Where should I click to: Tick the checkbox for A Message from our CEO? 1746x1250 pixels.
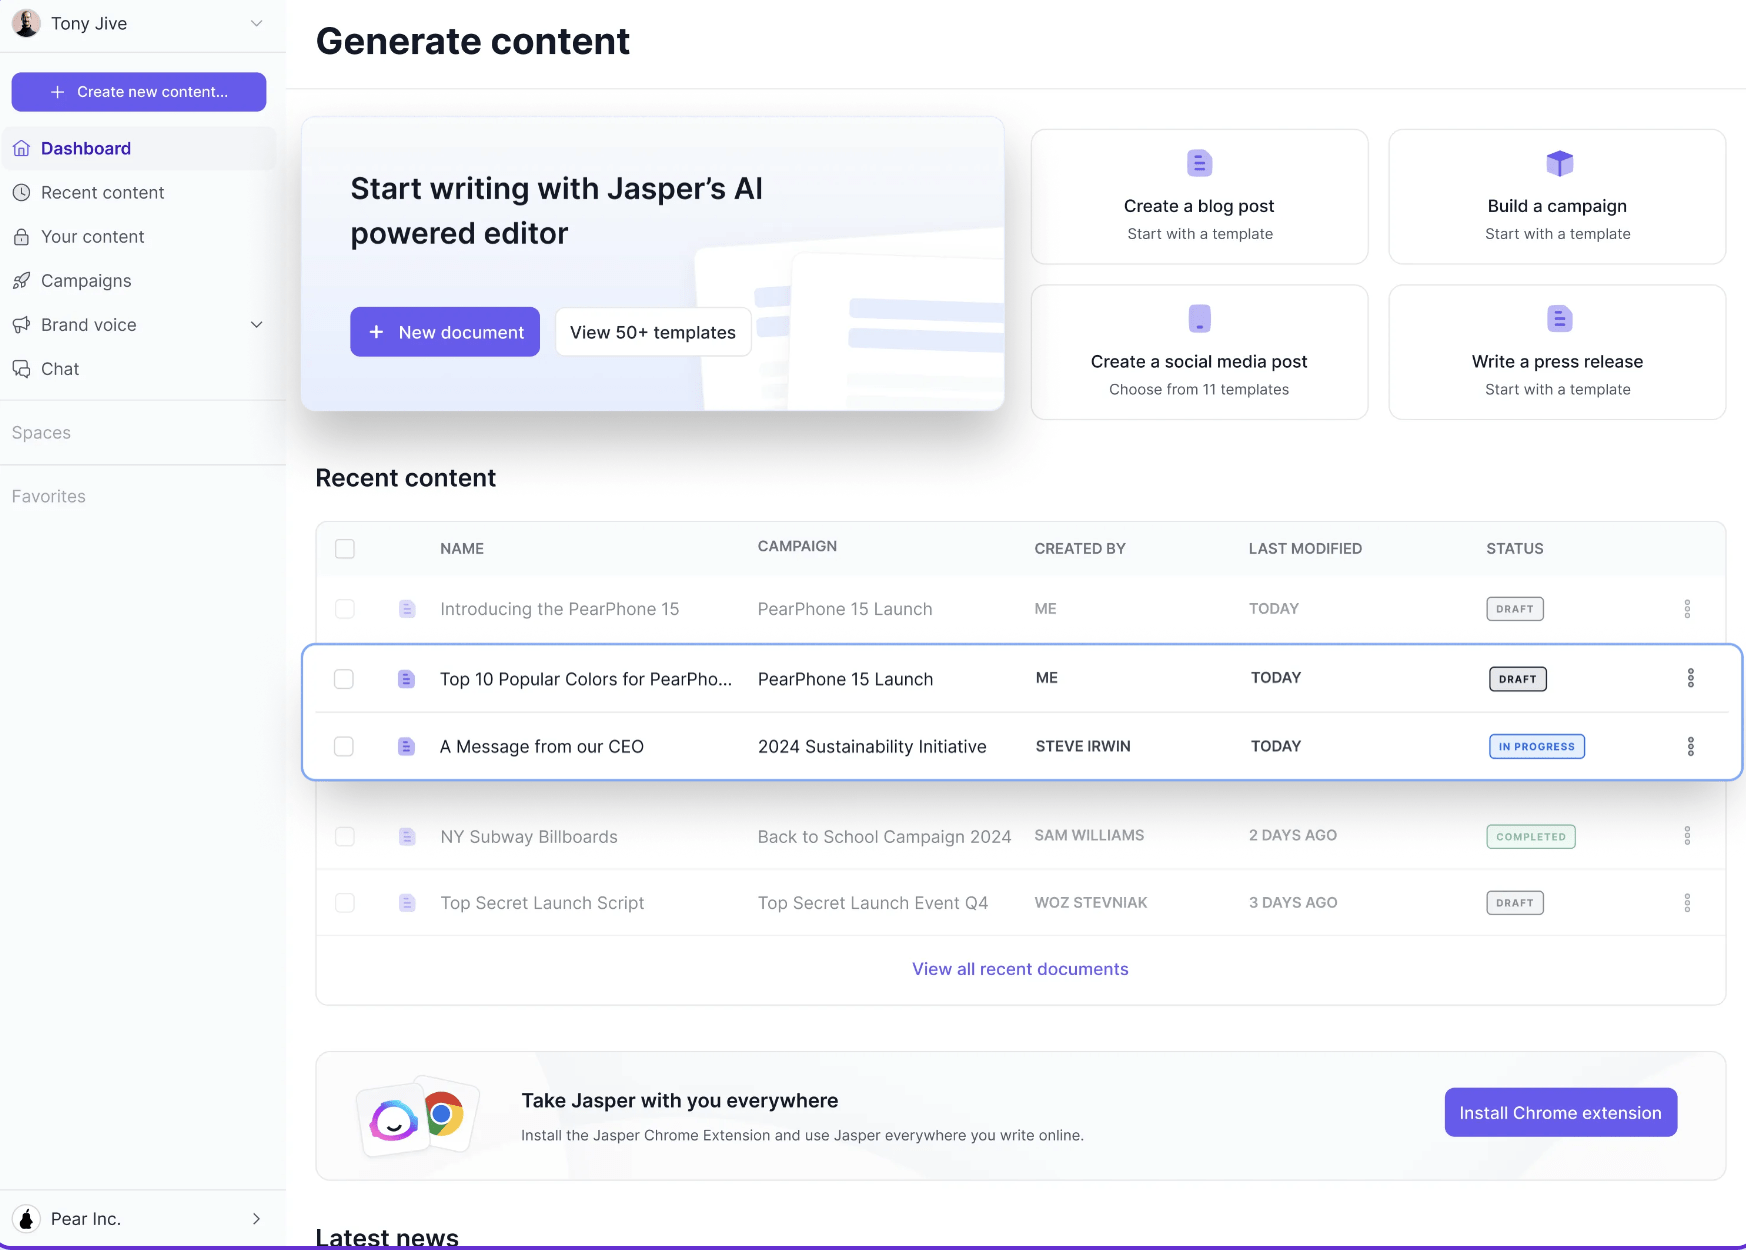[x=344, y=747]
